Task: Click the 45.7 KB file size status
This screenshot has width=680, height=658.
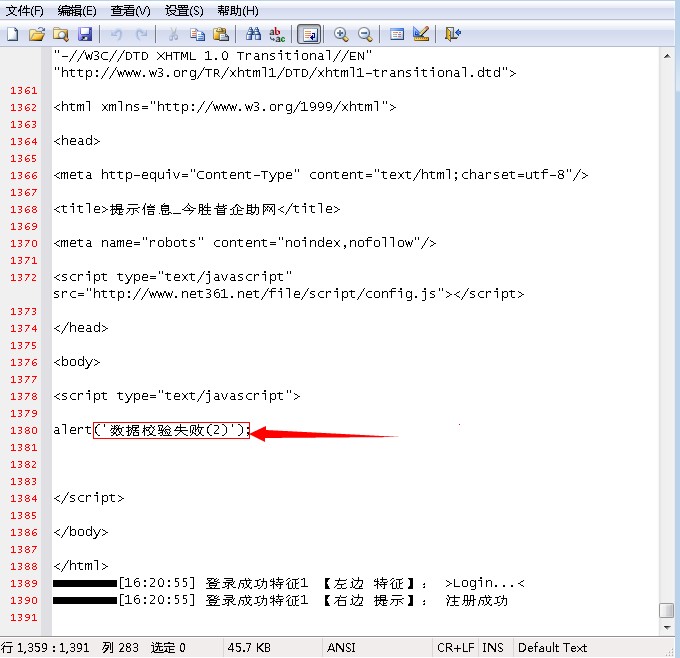Action: coord(249,648)
